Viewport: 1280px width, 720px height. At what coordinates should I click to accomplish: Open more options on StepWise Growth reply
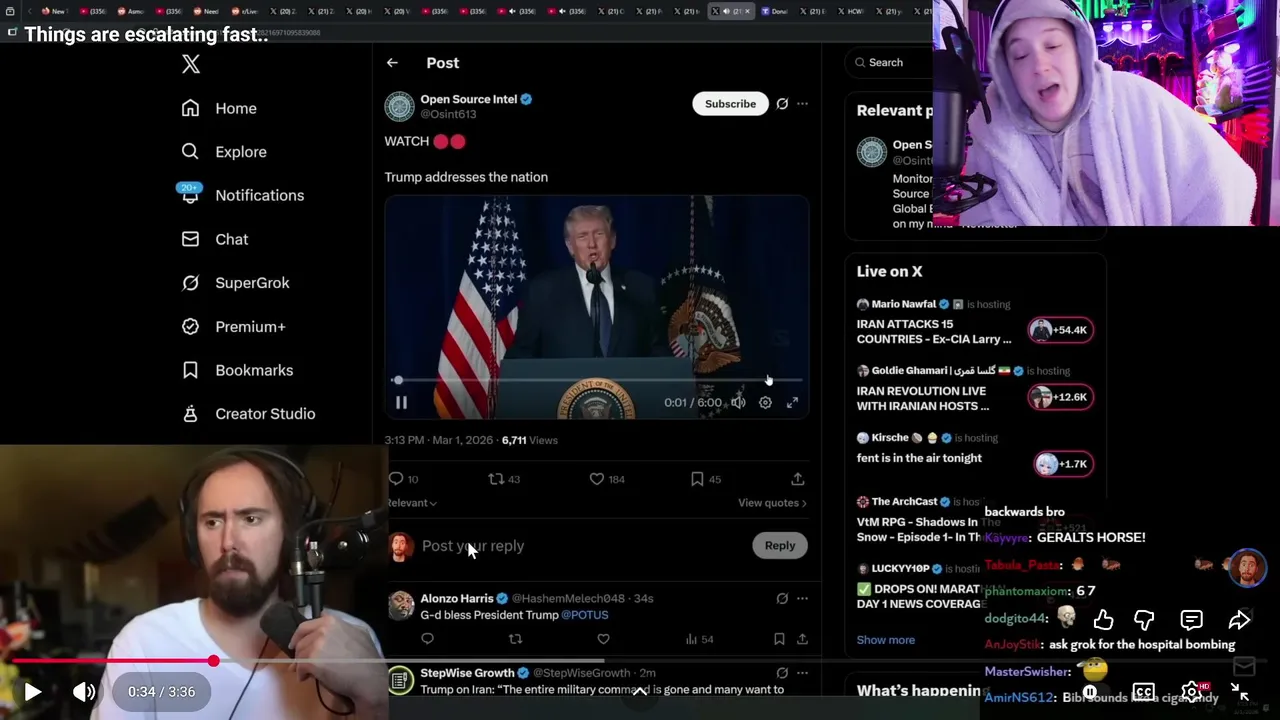802,673
